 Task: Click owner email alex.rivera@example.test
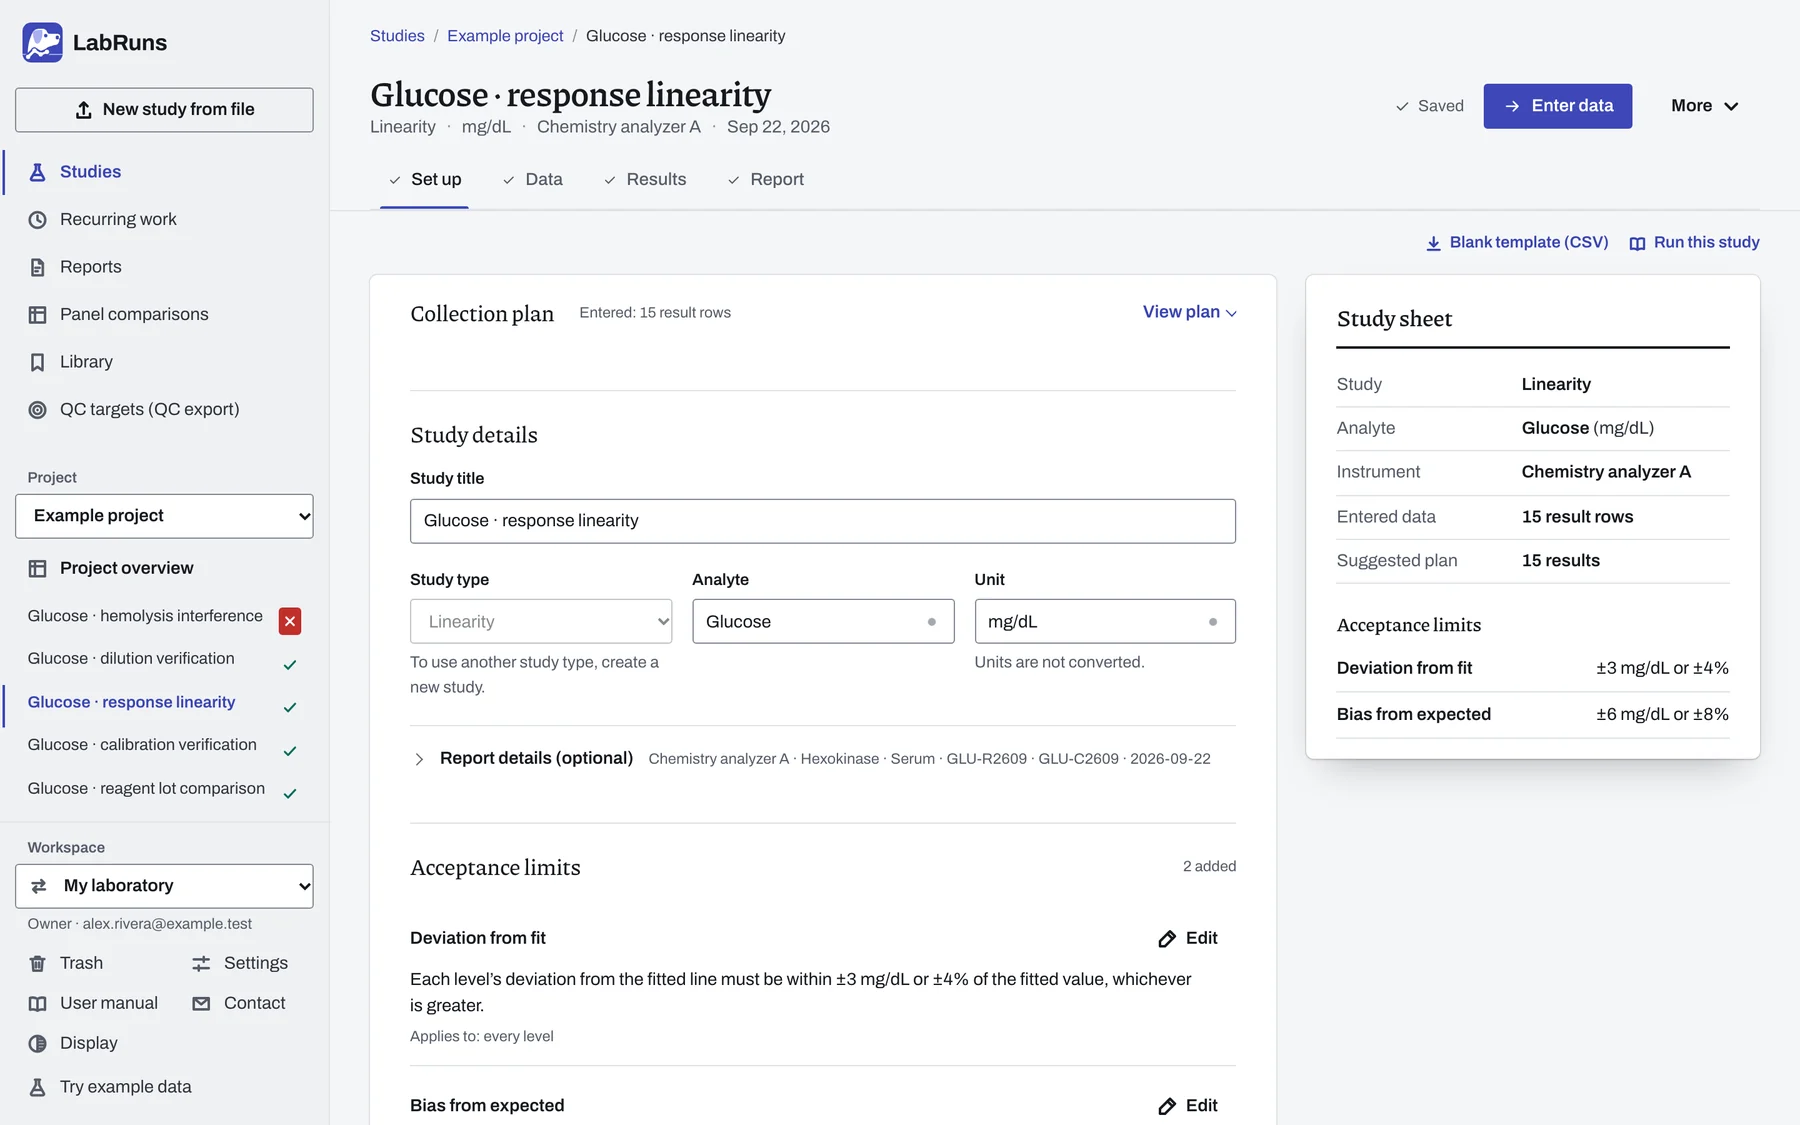tap(167, 924)
